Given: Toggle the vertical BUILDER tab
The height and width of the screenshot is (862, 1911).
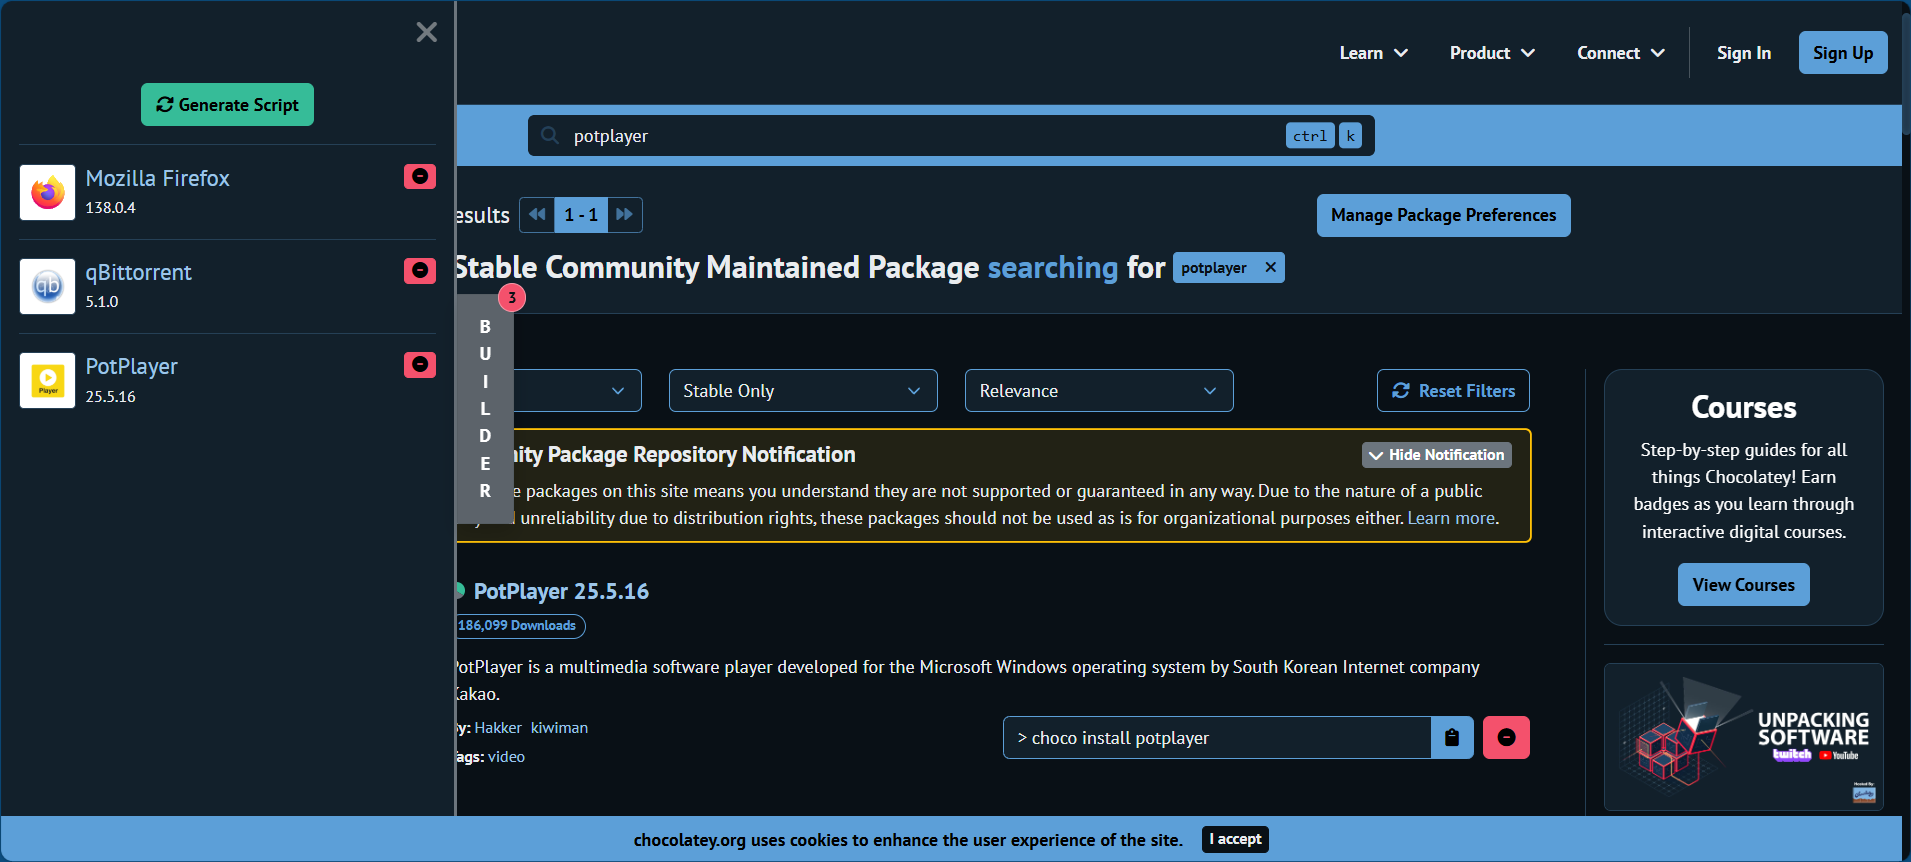Looking at the screenshot, I should tap(485, 408).
